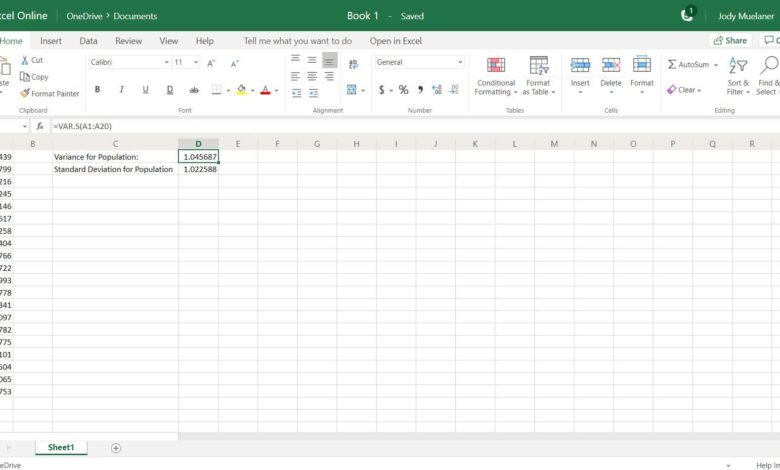The image size is (780, 470).
Task: Apply Percent Style format
Action: pos(403,90)
